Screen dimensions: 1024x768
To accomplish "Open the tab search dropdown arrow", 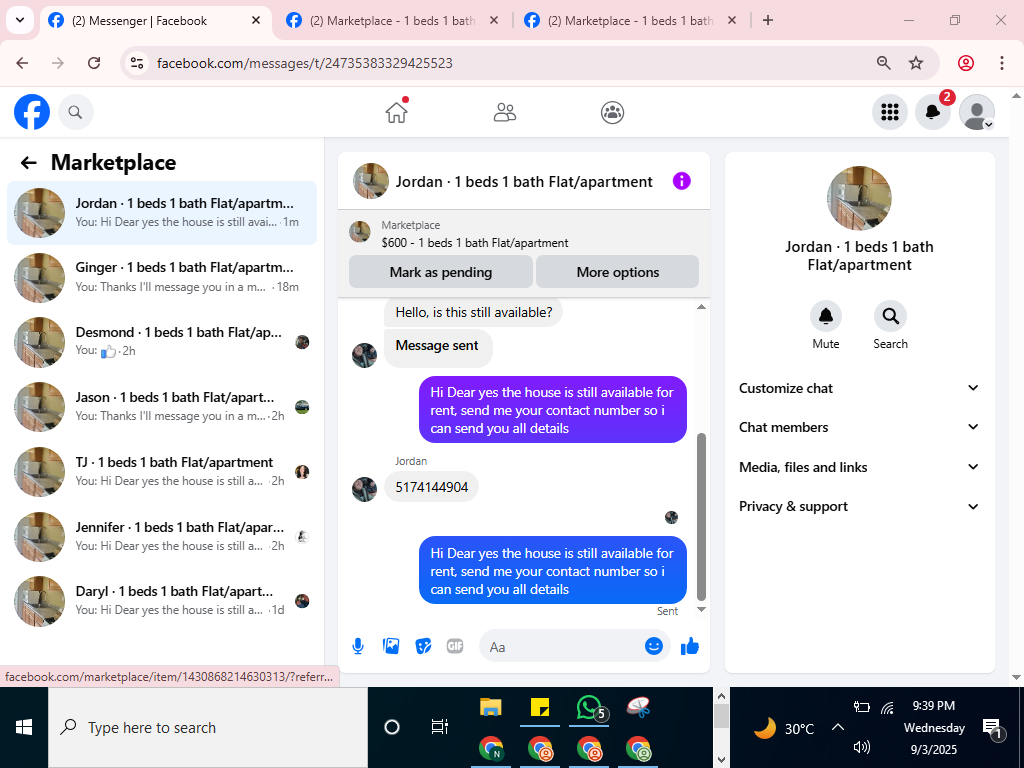I will coord(20,20).
